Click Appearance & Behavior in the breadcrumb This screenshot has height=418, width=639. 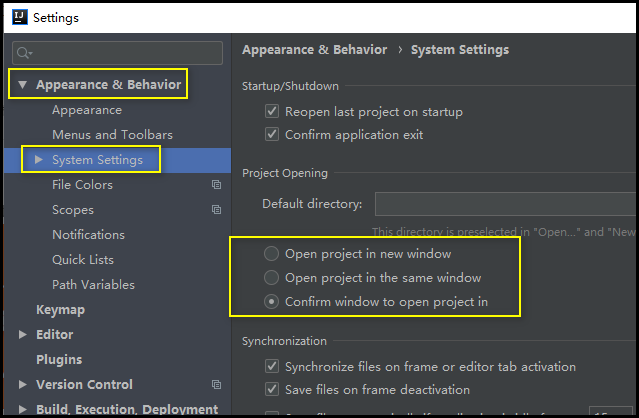click(314, 50)
